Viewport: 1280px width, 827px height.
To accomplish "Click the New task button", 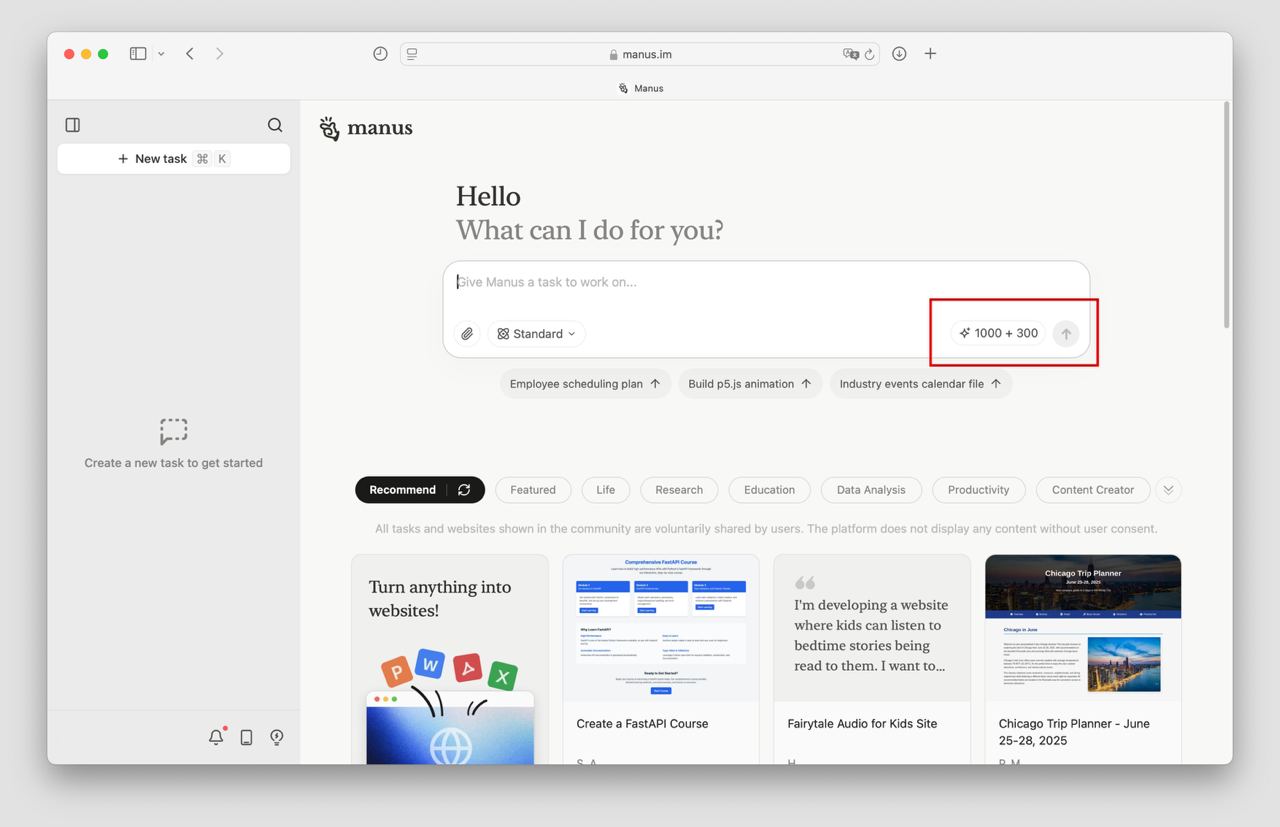I will 174,159.
